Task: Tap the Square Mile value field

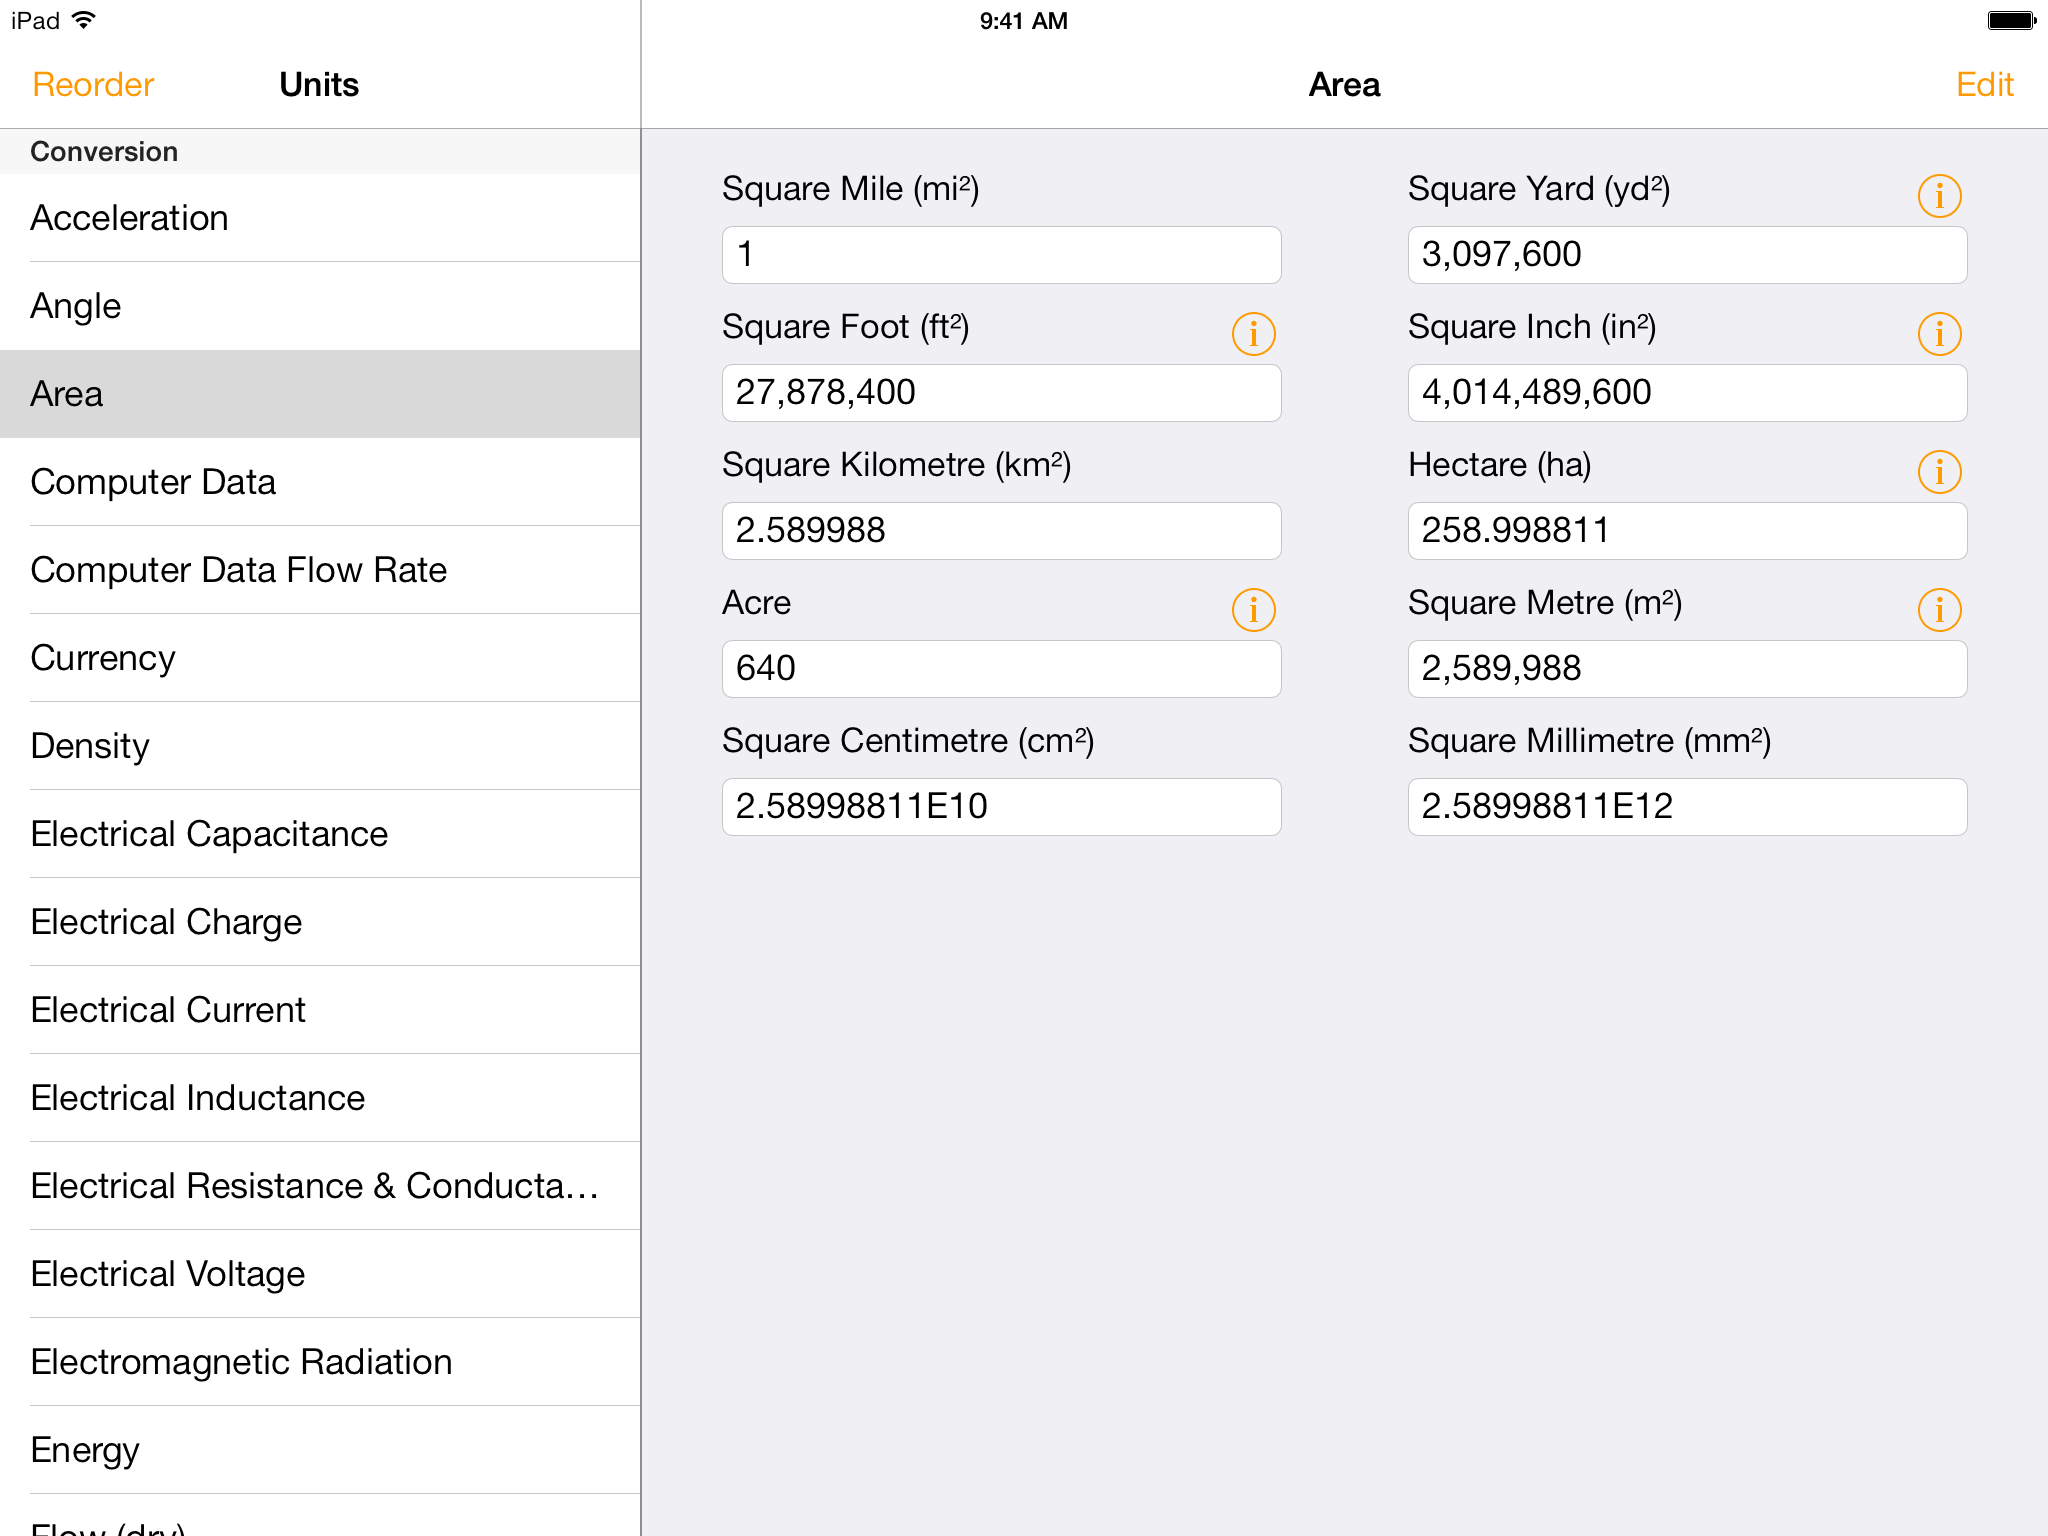Action: click(x=1001, y=255)
